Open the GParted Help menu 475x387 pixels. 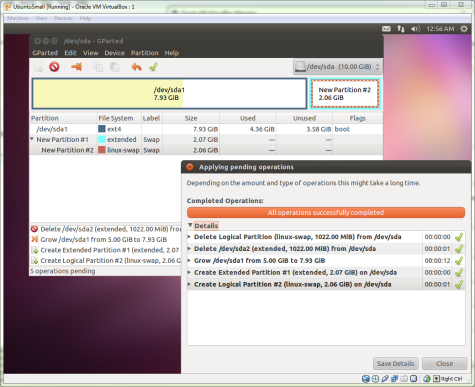(x=172, y=53)
